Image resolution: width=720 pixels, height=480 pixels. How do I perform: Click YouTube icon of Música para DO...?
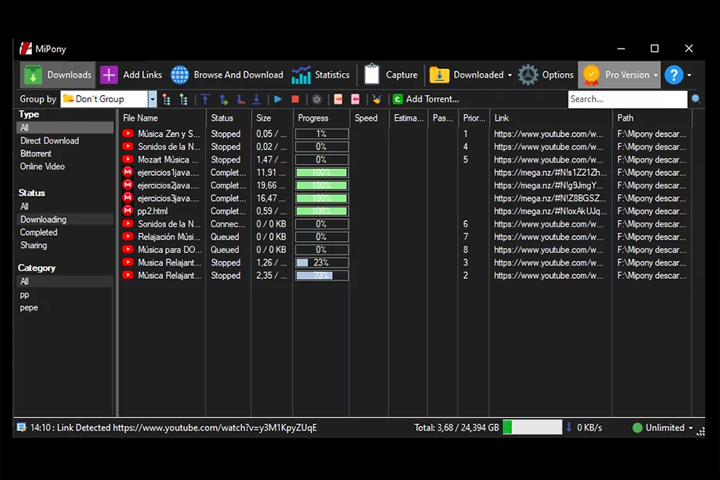(128, 249)
